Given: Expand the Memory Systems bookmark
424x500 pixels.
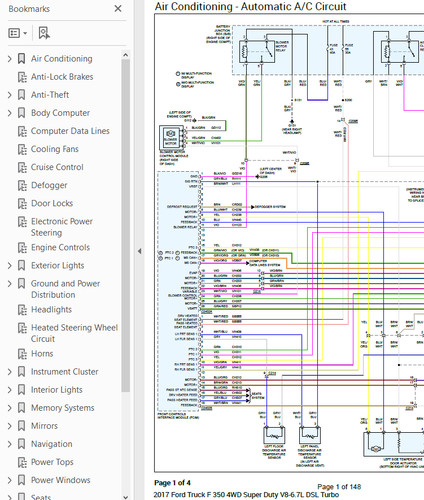Looking at the screenshot, I should (x=10, y=408).
